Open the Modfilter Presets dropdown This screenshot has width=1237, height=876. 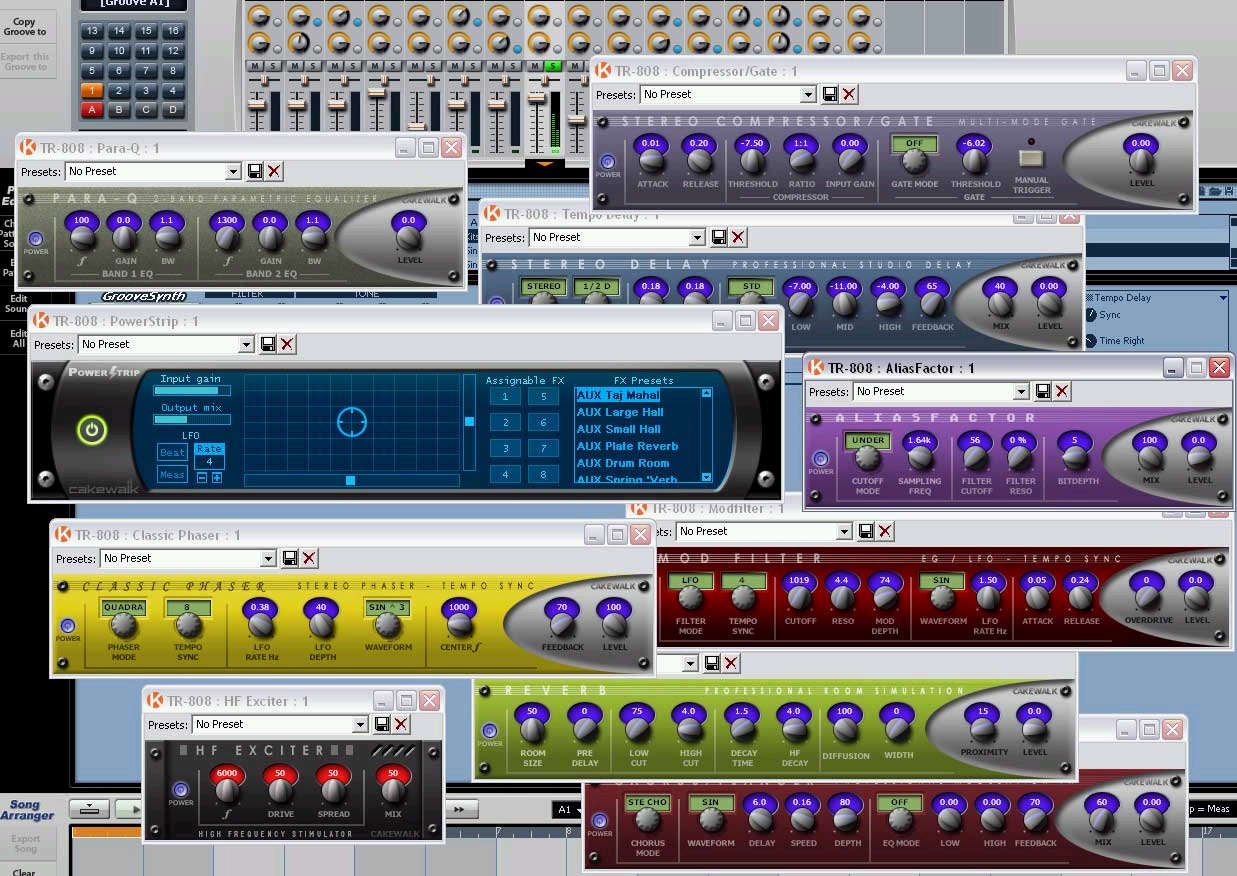click(x=844, y=531)
